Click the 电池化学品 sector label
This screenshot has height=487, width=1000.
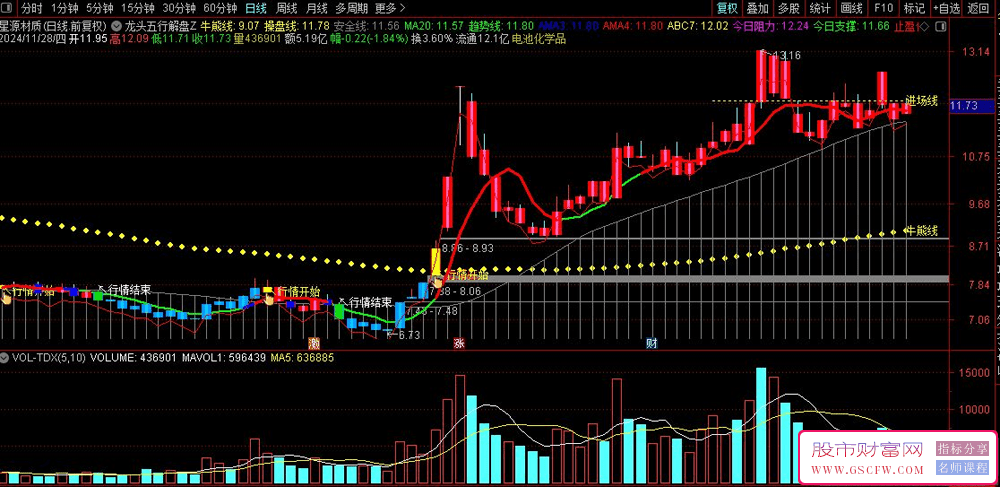[538, 39]
